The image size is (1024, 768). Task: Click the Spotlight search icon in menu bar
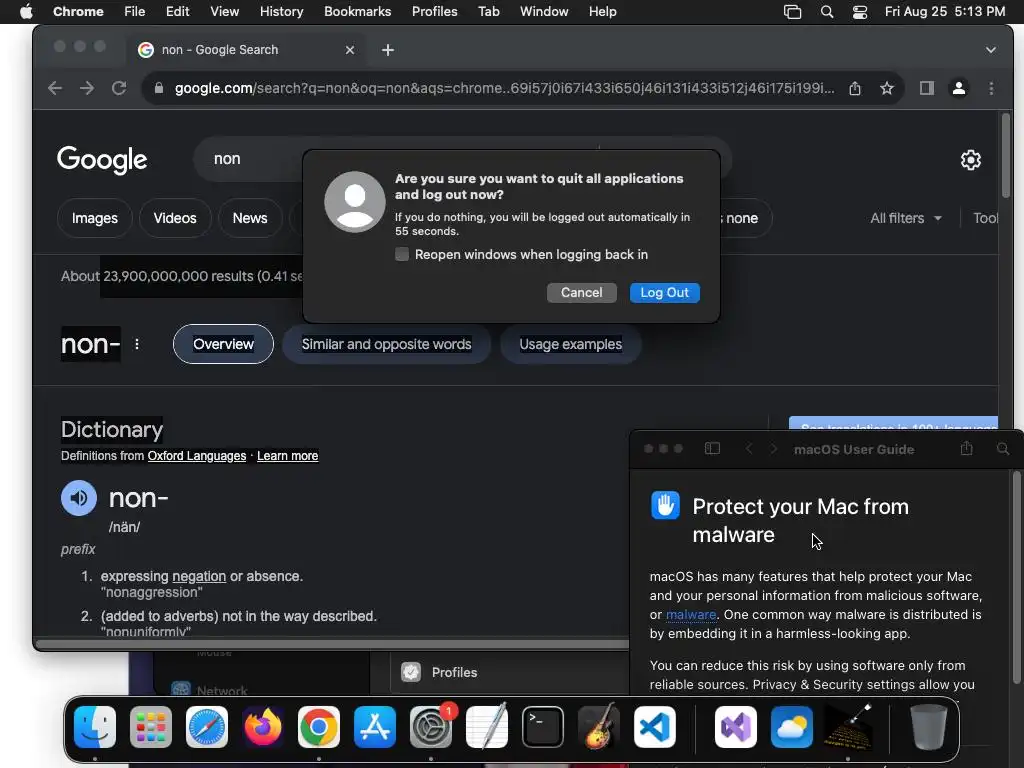pyautogui.click(x=827, y=12)
